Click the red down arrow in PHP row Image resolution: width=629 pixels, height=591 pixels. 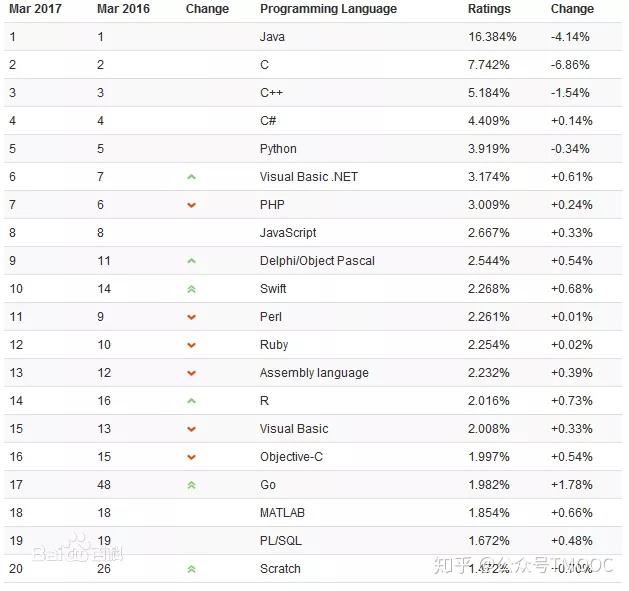(191, 205)
